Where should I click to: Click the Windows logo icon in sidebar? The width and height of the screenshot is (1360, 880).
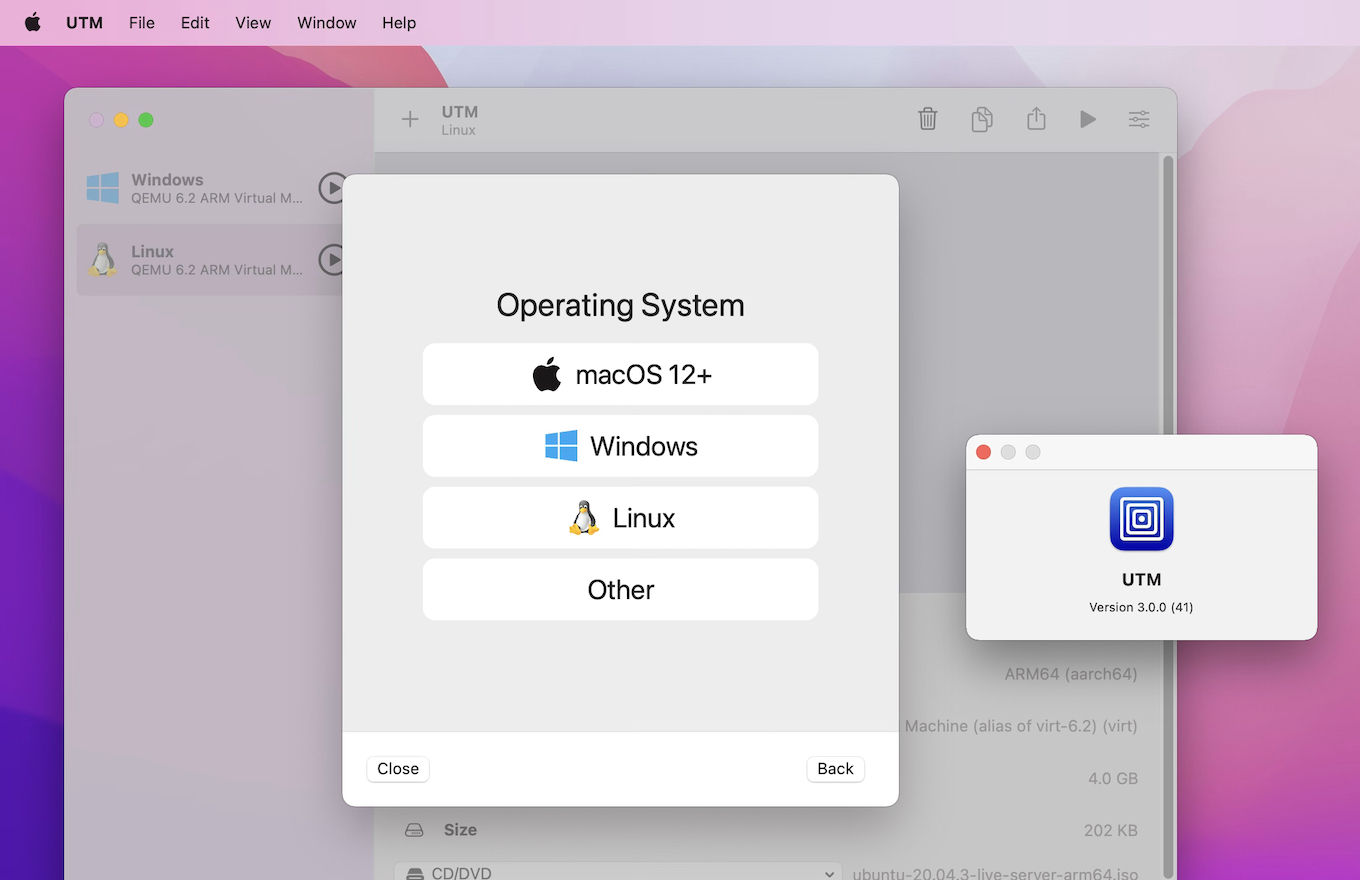102,188
